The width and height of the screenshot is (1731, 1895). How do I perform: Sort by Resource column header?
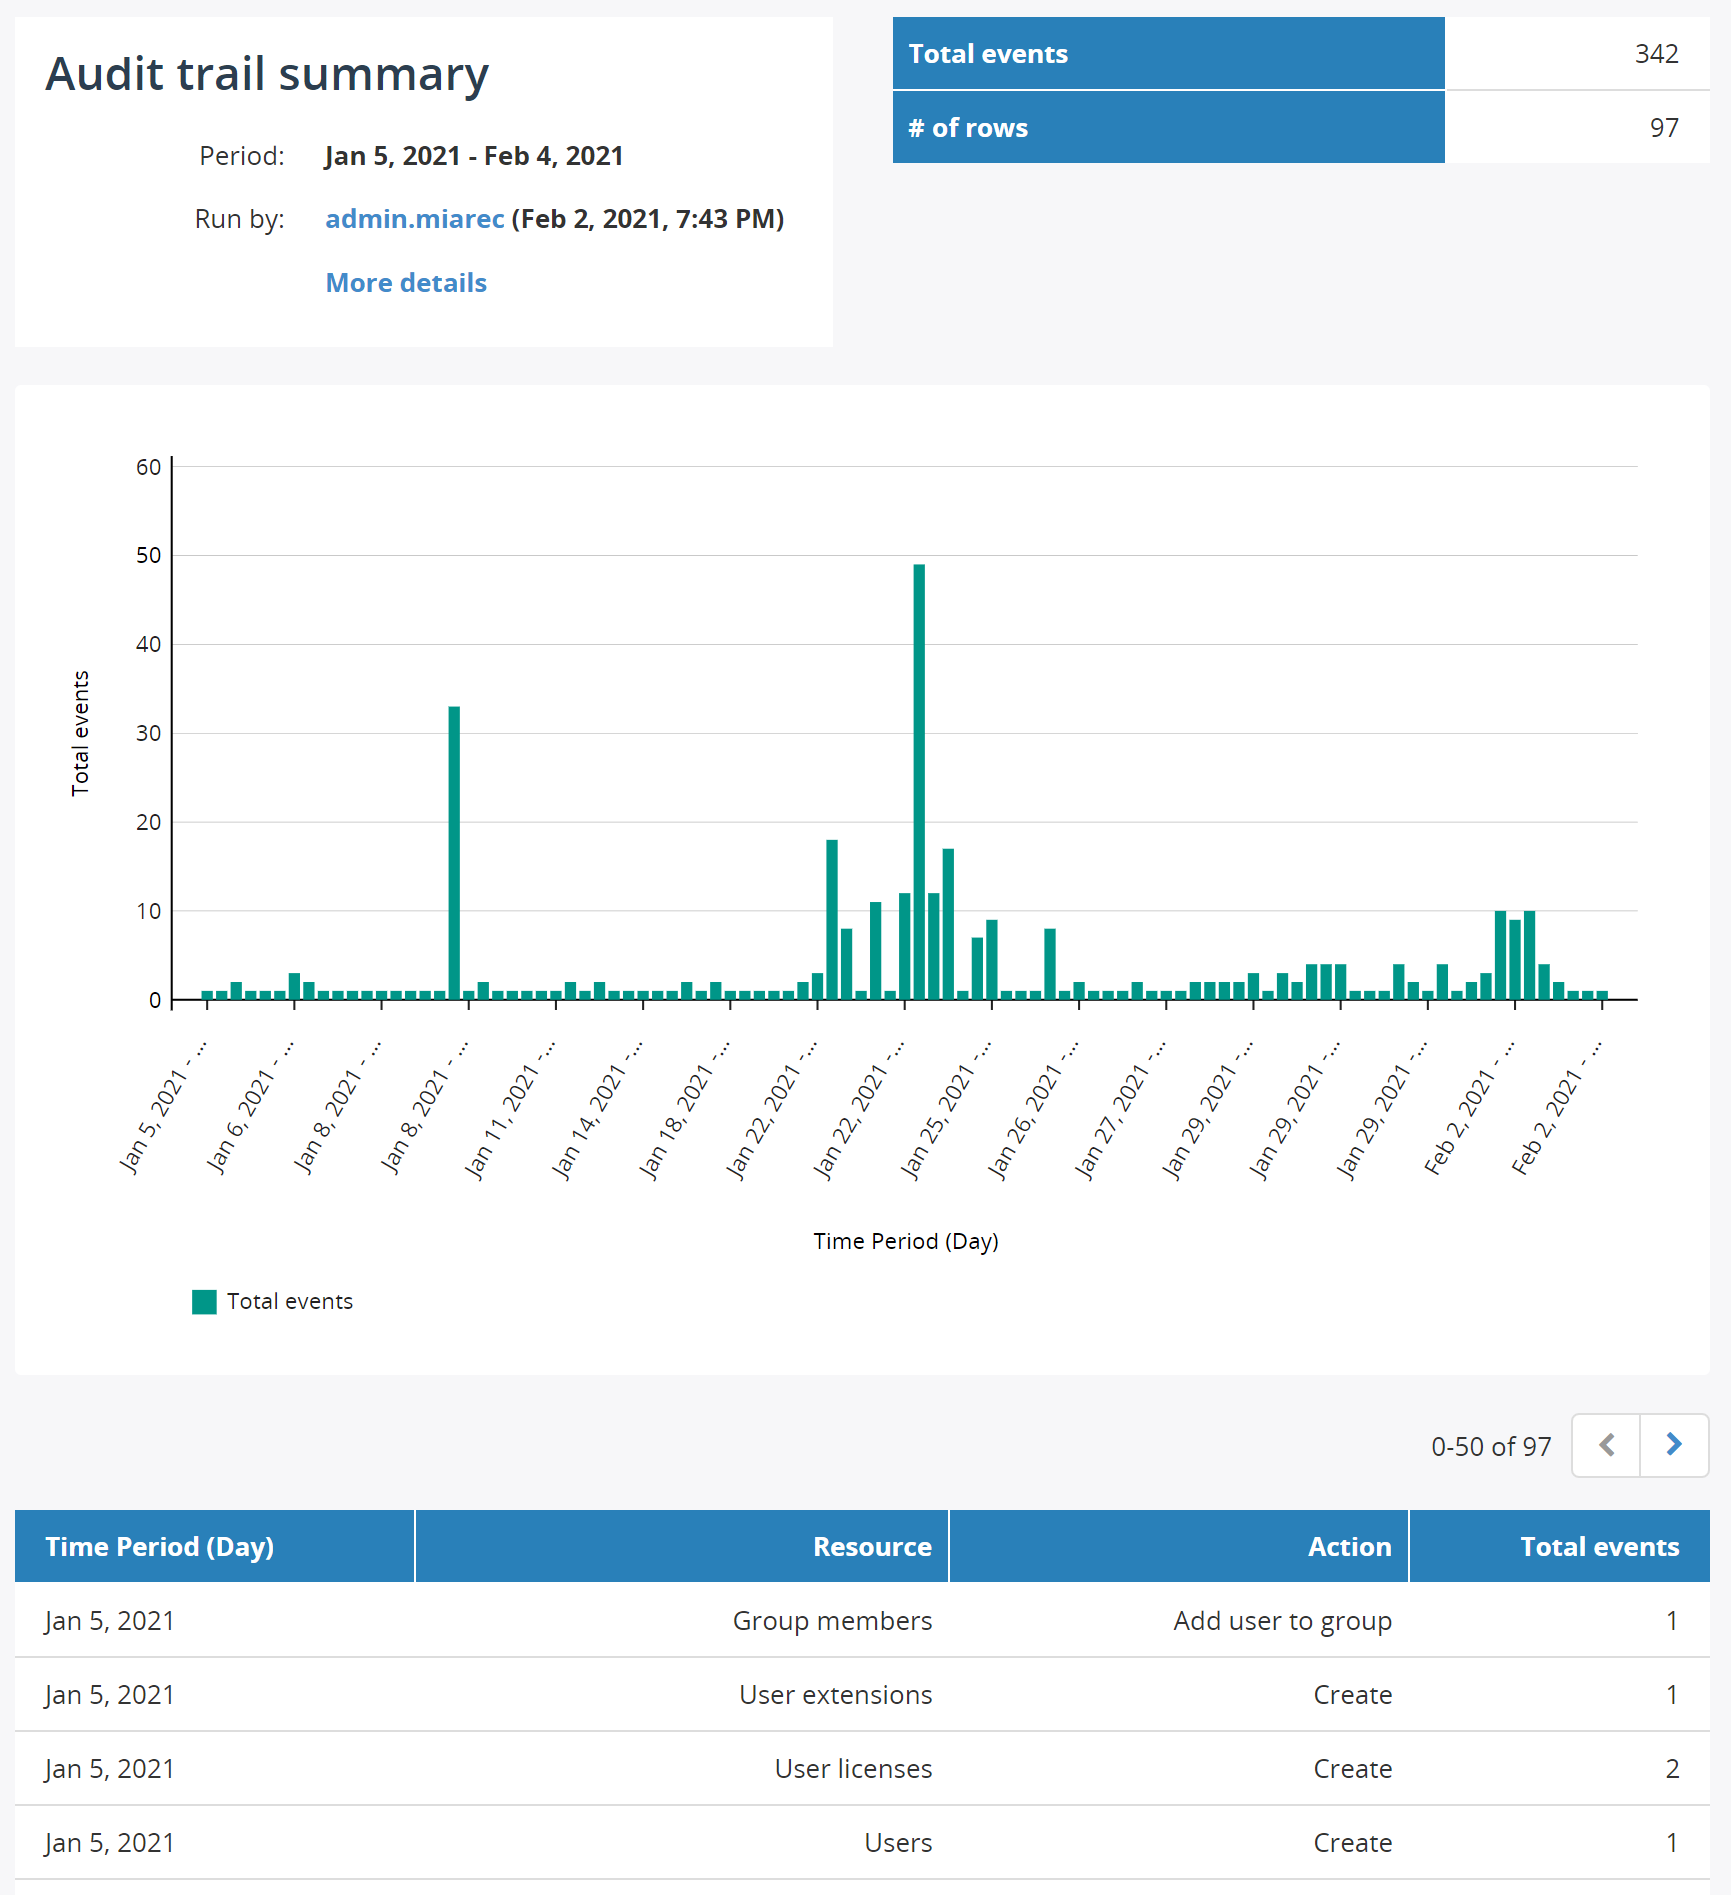coord(681,1546)
